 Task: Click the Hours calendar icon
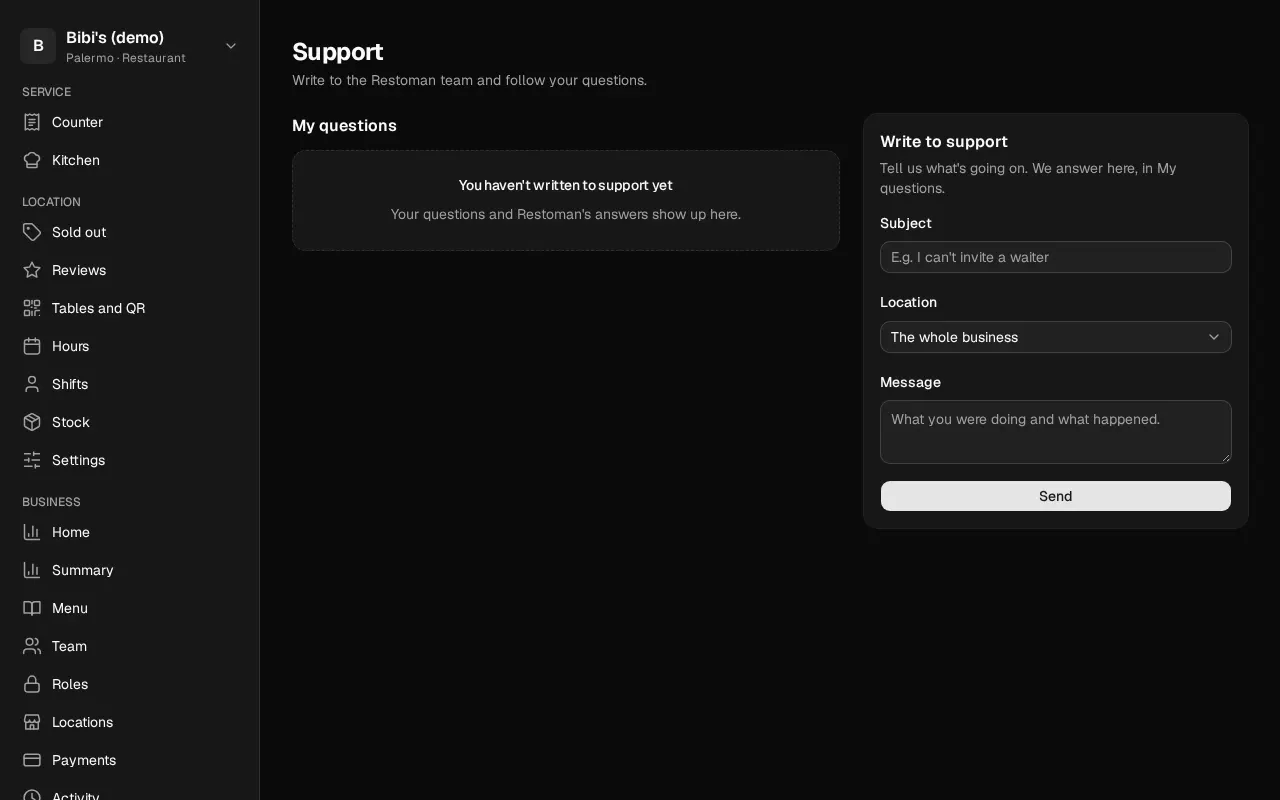32,346
